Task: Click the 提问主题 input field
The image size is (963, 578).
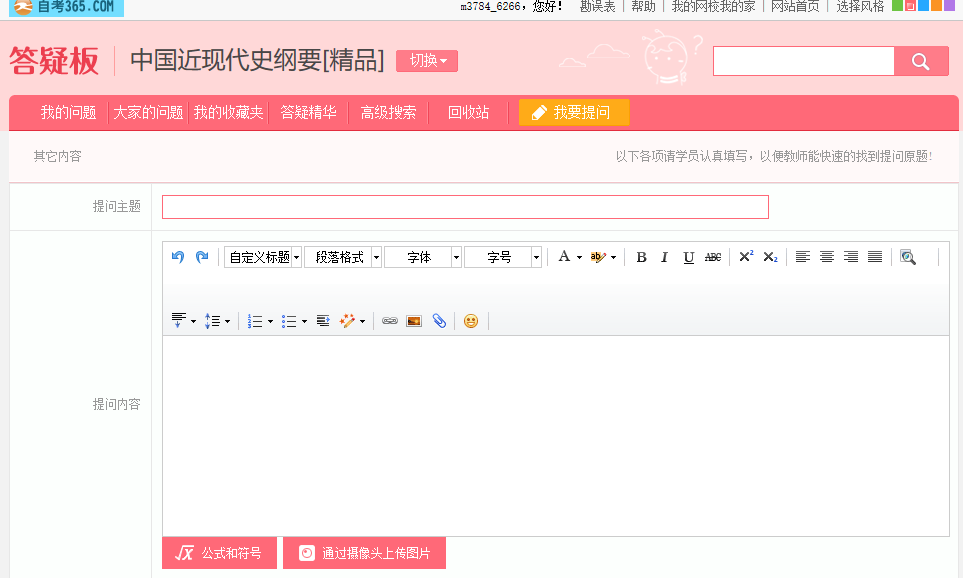Action: pos(465,207)
